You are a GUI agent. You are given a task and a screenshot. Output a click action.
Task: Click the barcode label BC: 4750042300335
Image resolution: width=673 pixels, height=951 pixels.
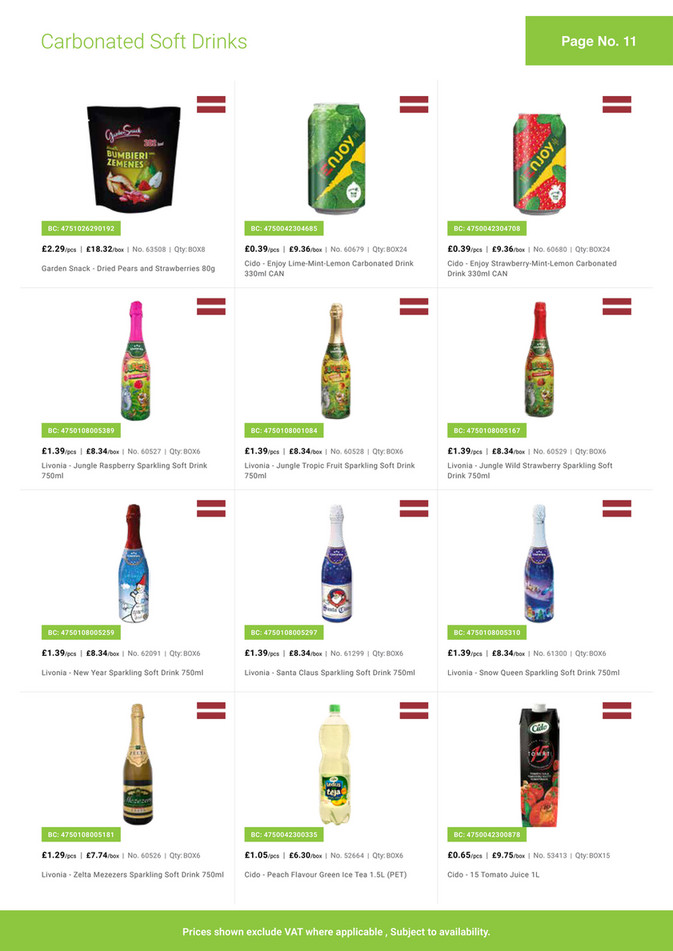point(284,835)
